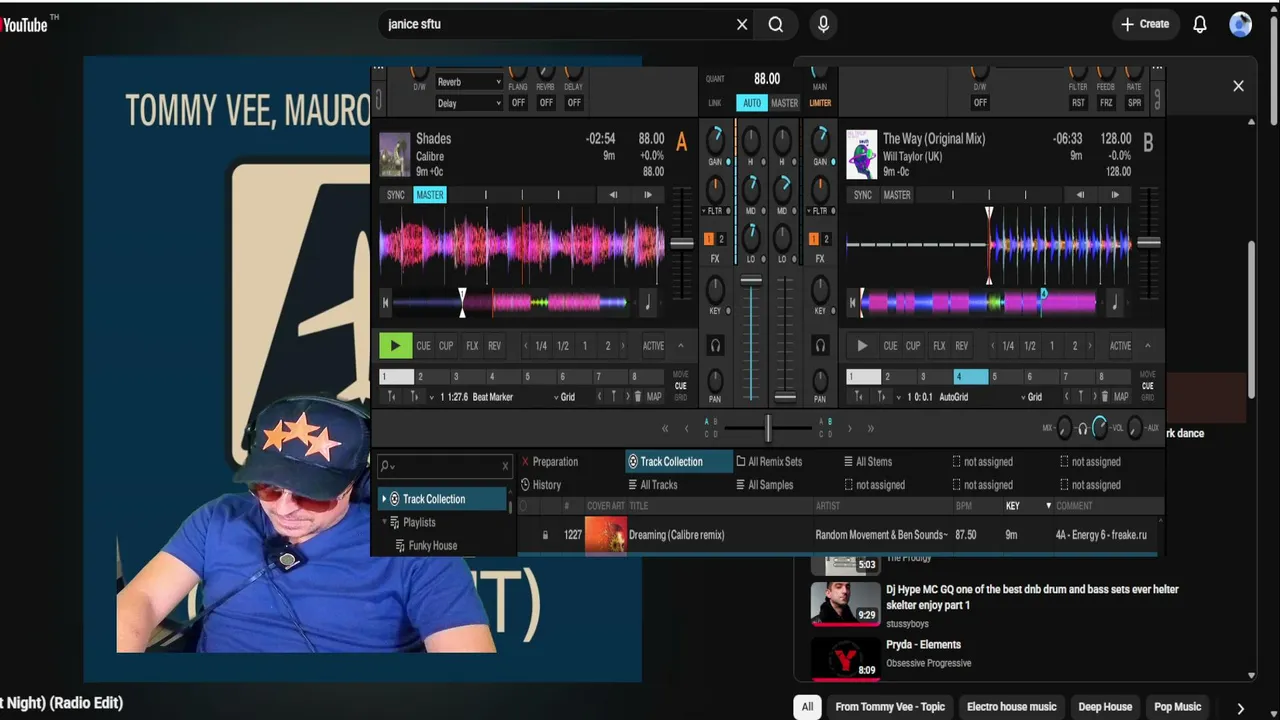Screen dimensions: 1280x720
Task: Open The Way cover art on deck B
Action: [x=862, y=155]
